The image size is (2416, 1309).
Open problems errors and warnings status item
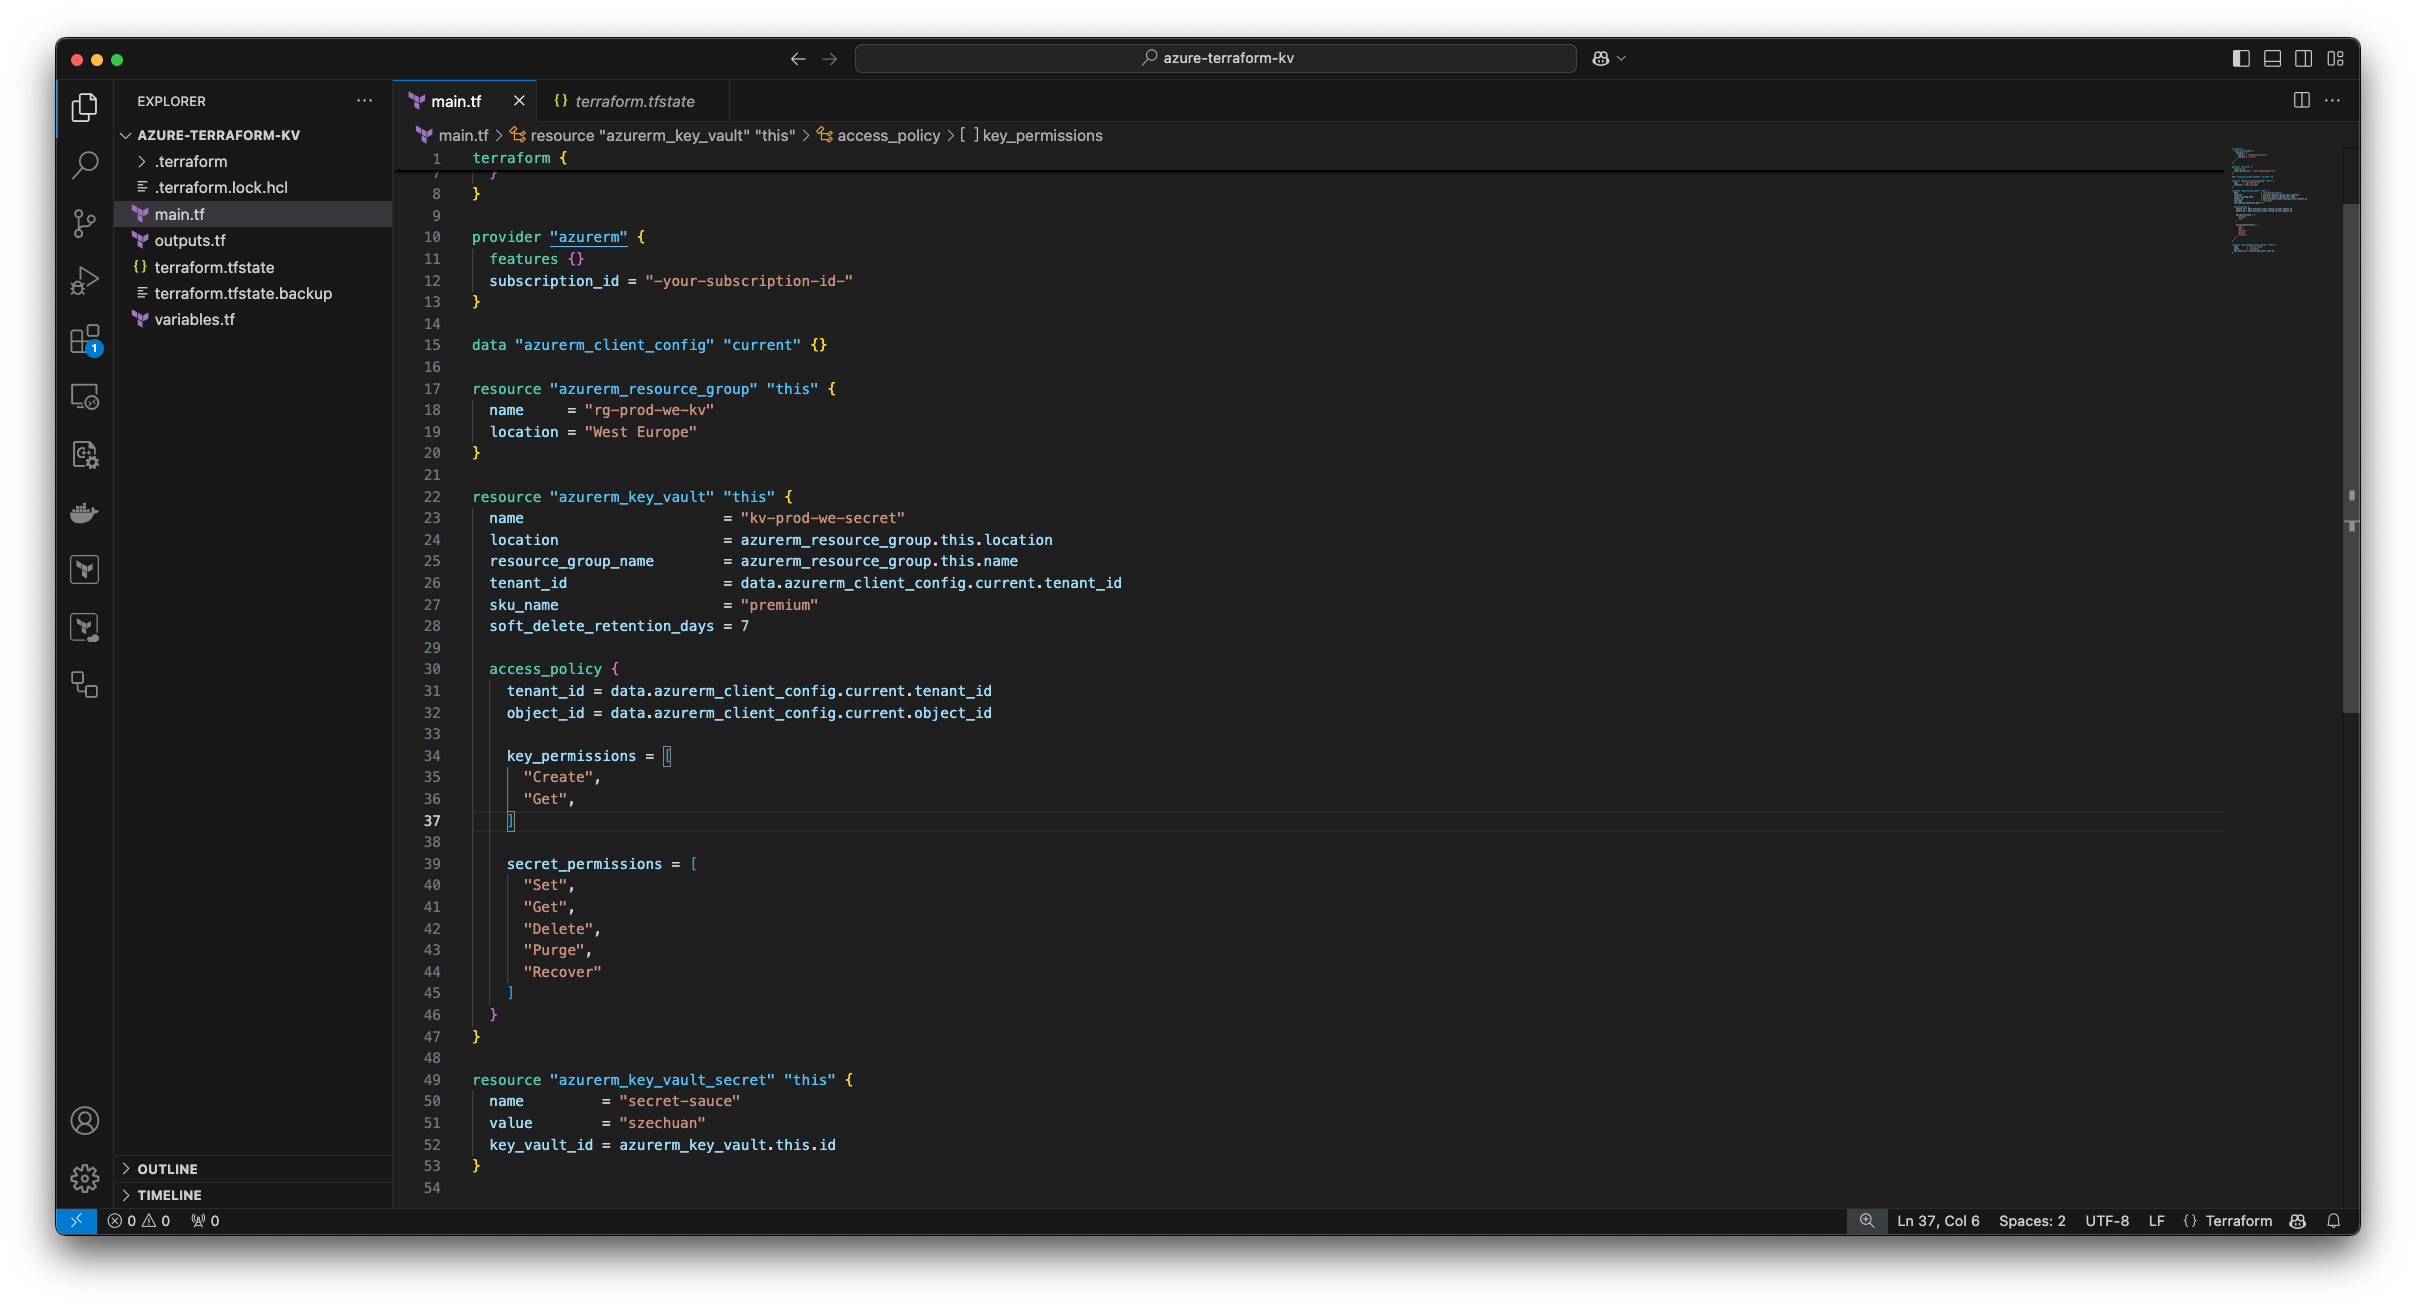[139, 1221]
